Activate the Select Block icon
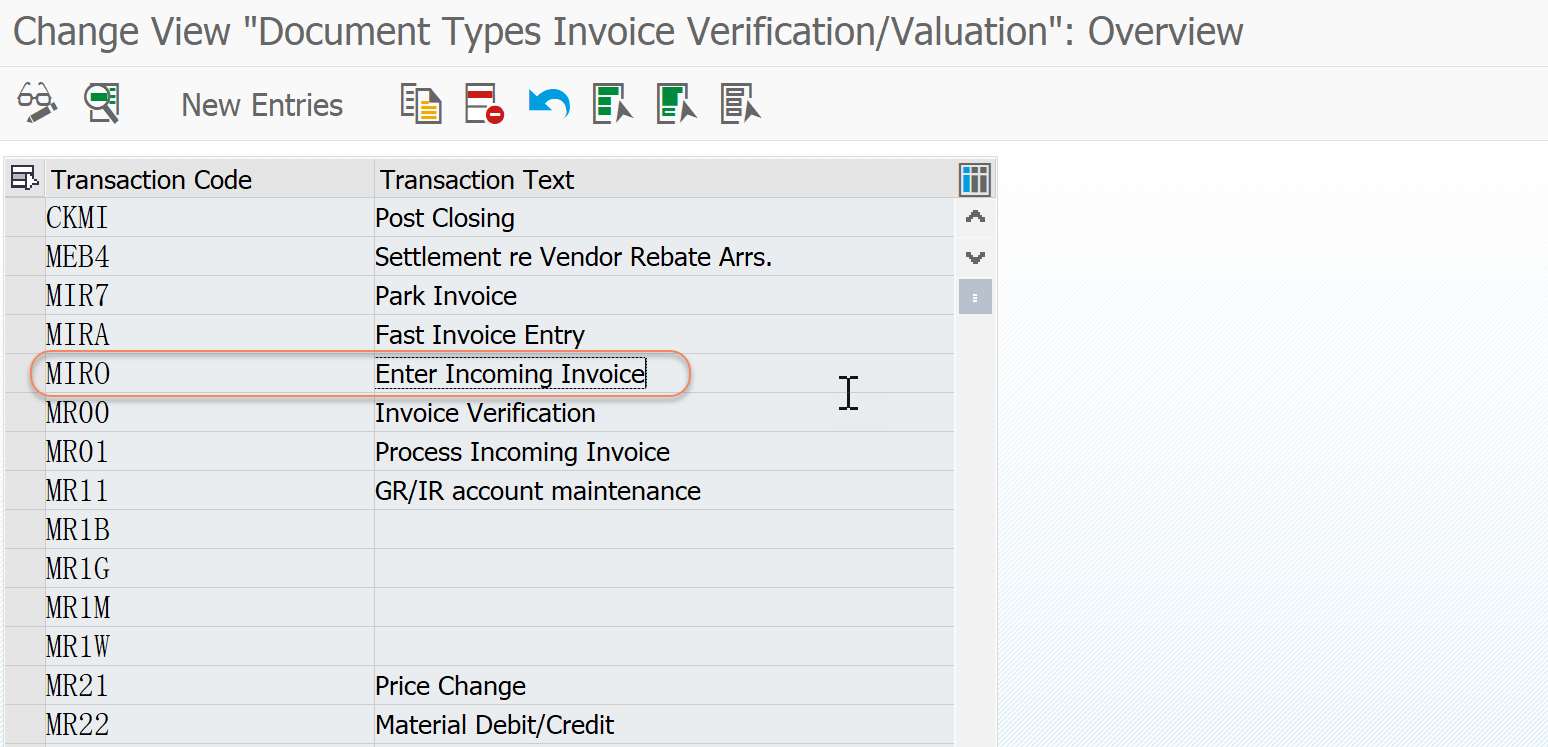 click(676, 103)
